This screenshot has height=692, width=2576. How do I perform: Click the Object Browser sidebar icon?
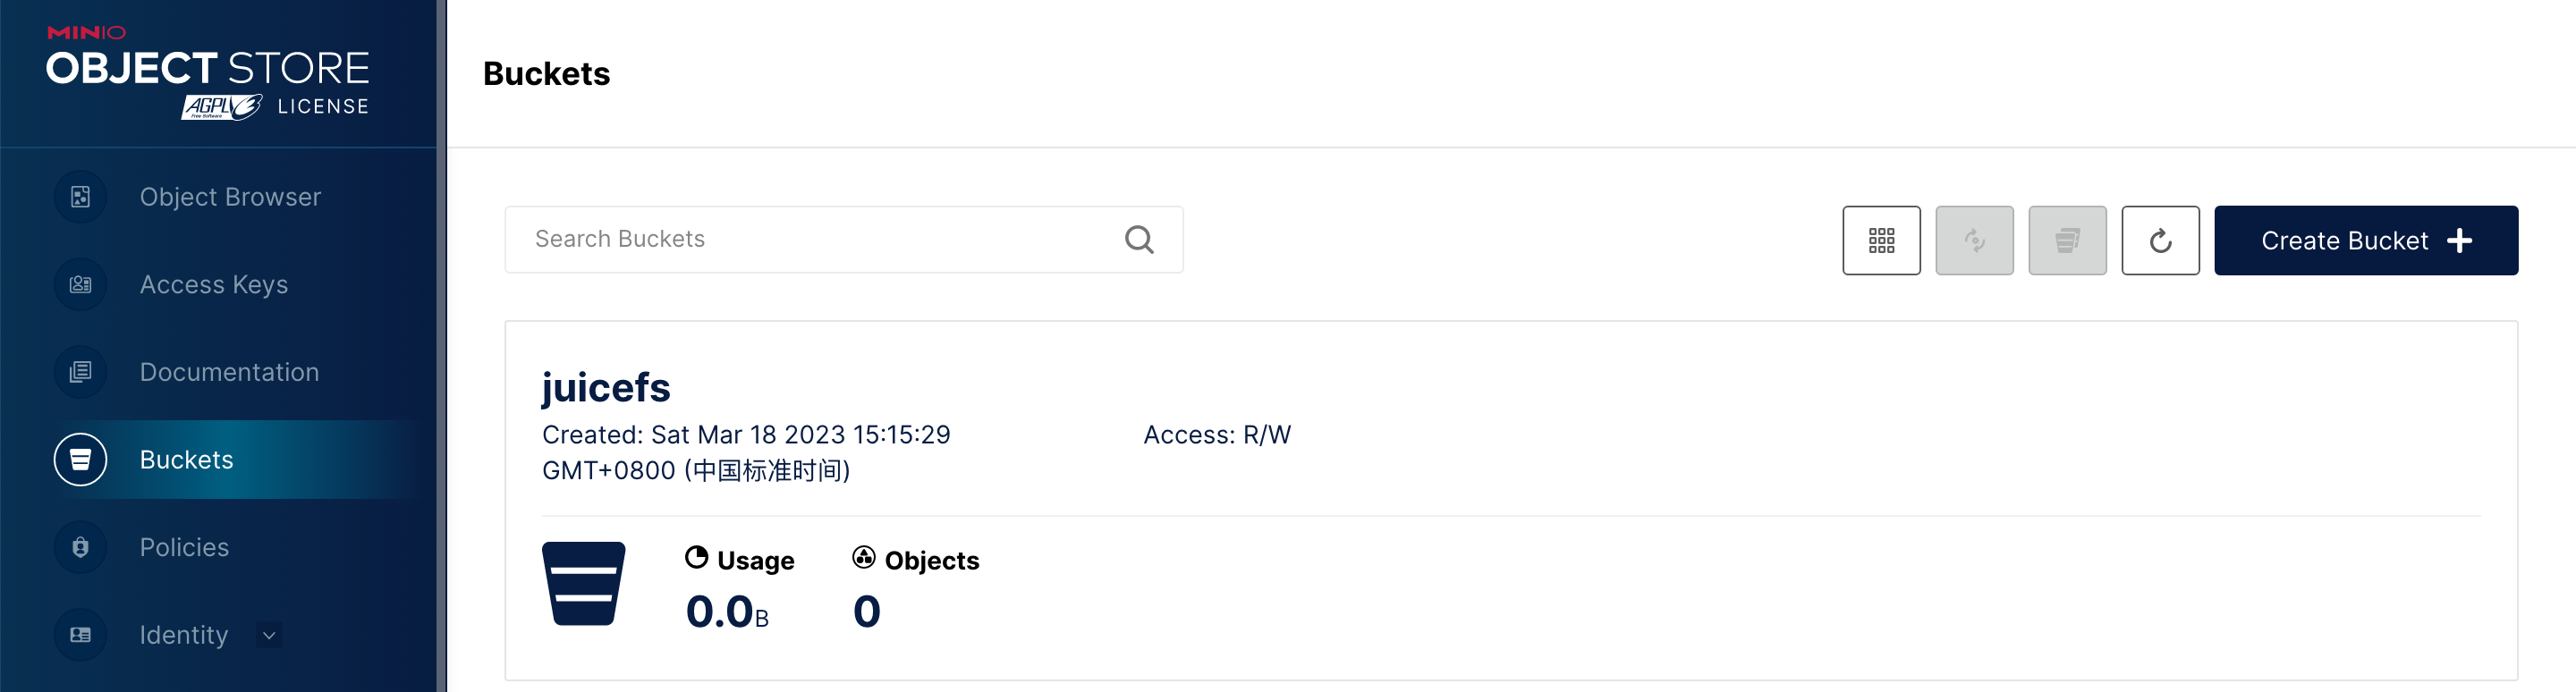tap(80, 197)
